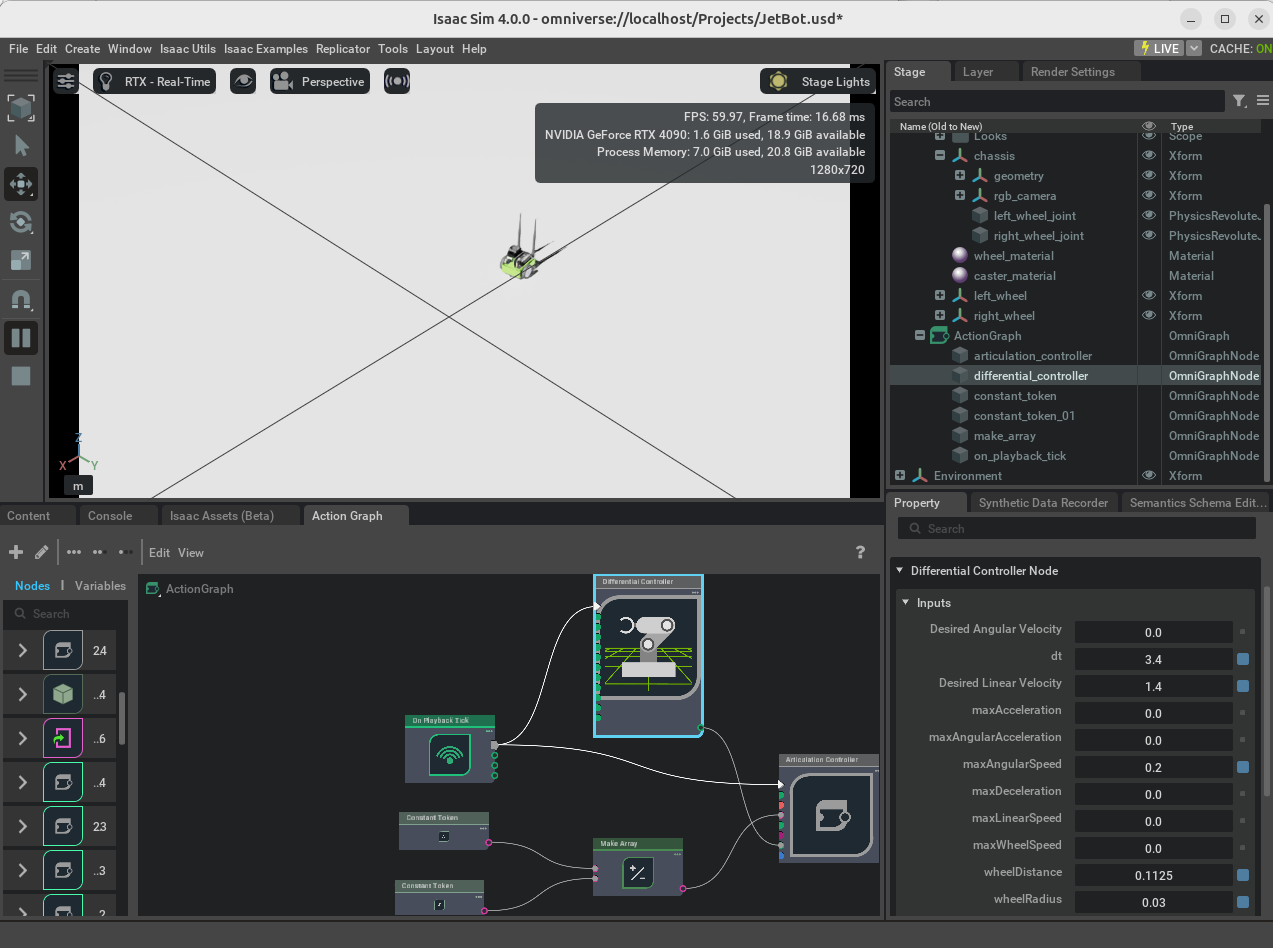
Task: Collapse Differential Controller Node section
Action: tap(899, 571)
